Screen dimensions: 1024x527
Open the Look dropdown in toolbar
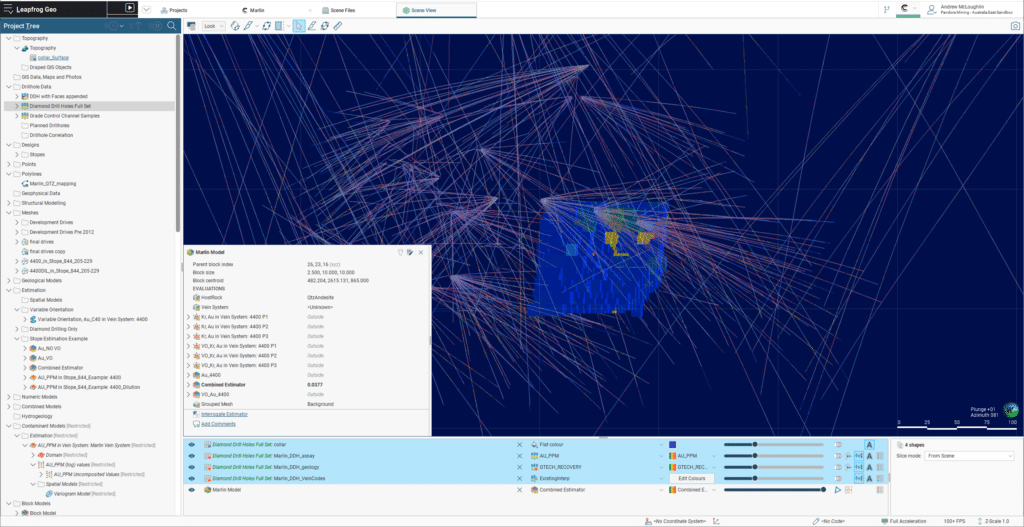pos(212,25)
